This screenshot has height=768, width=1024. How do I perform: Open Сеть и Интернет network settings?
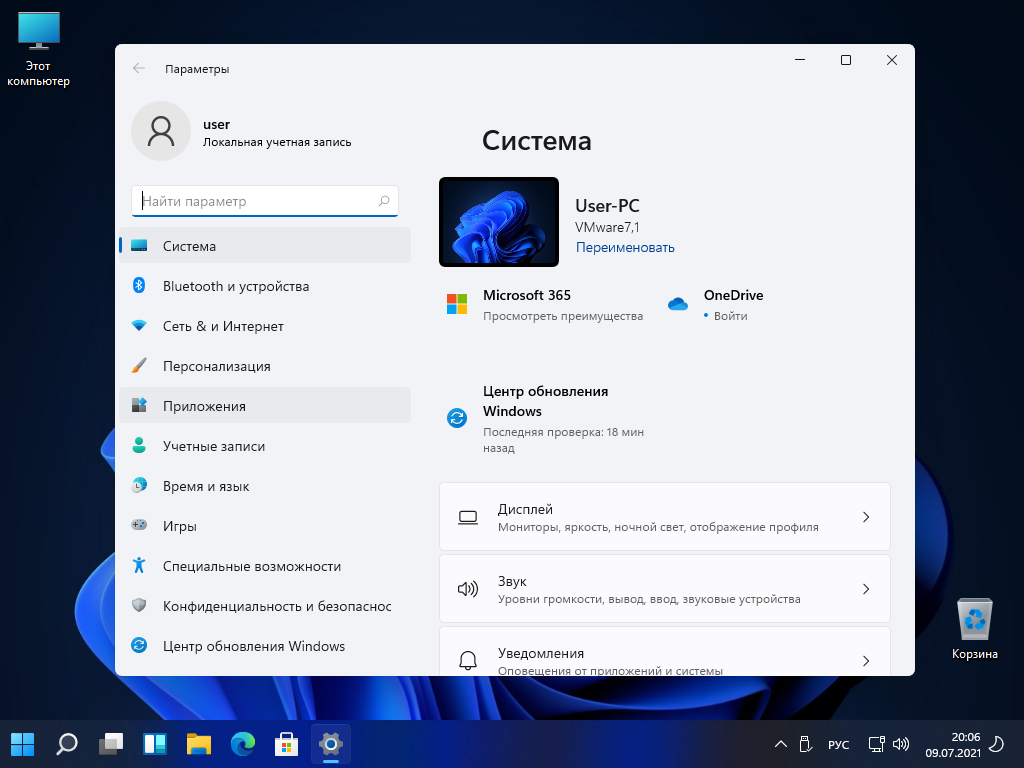223,326
